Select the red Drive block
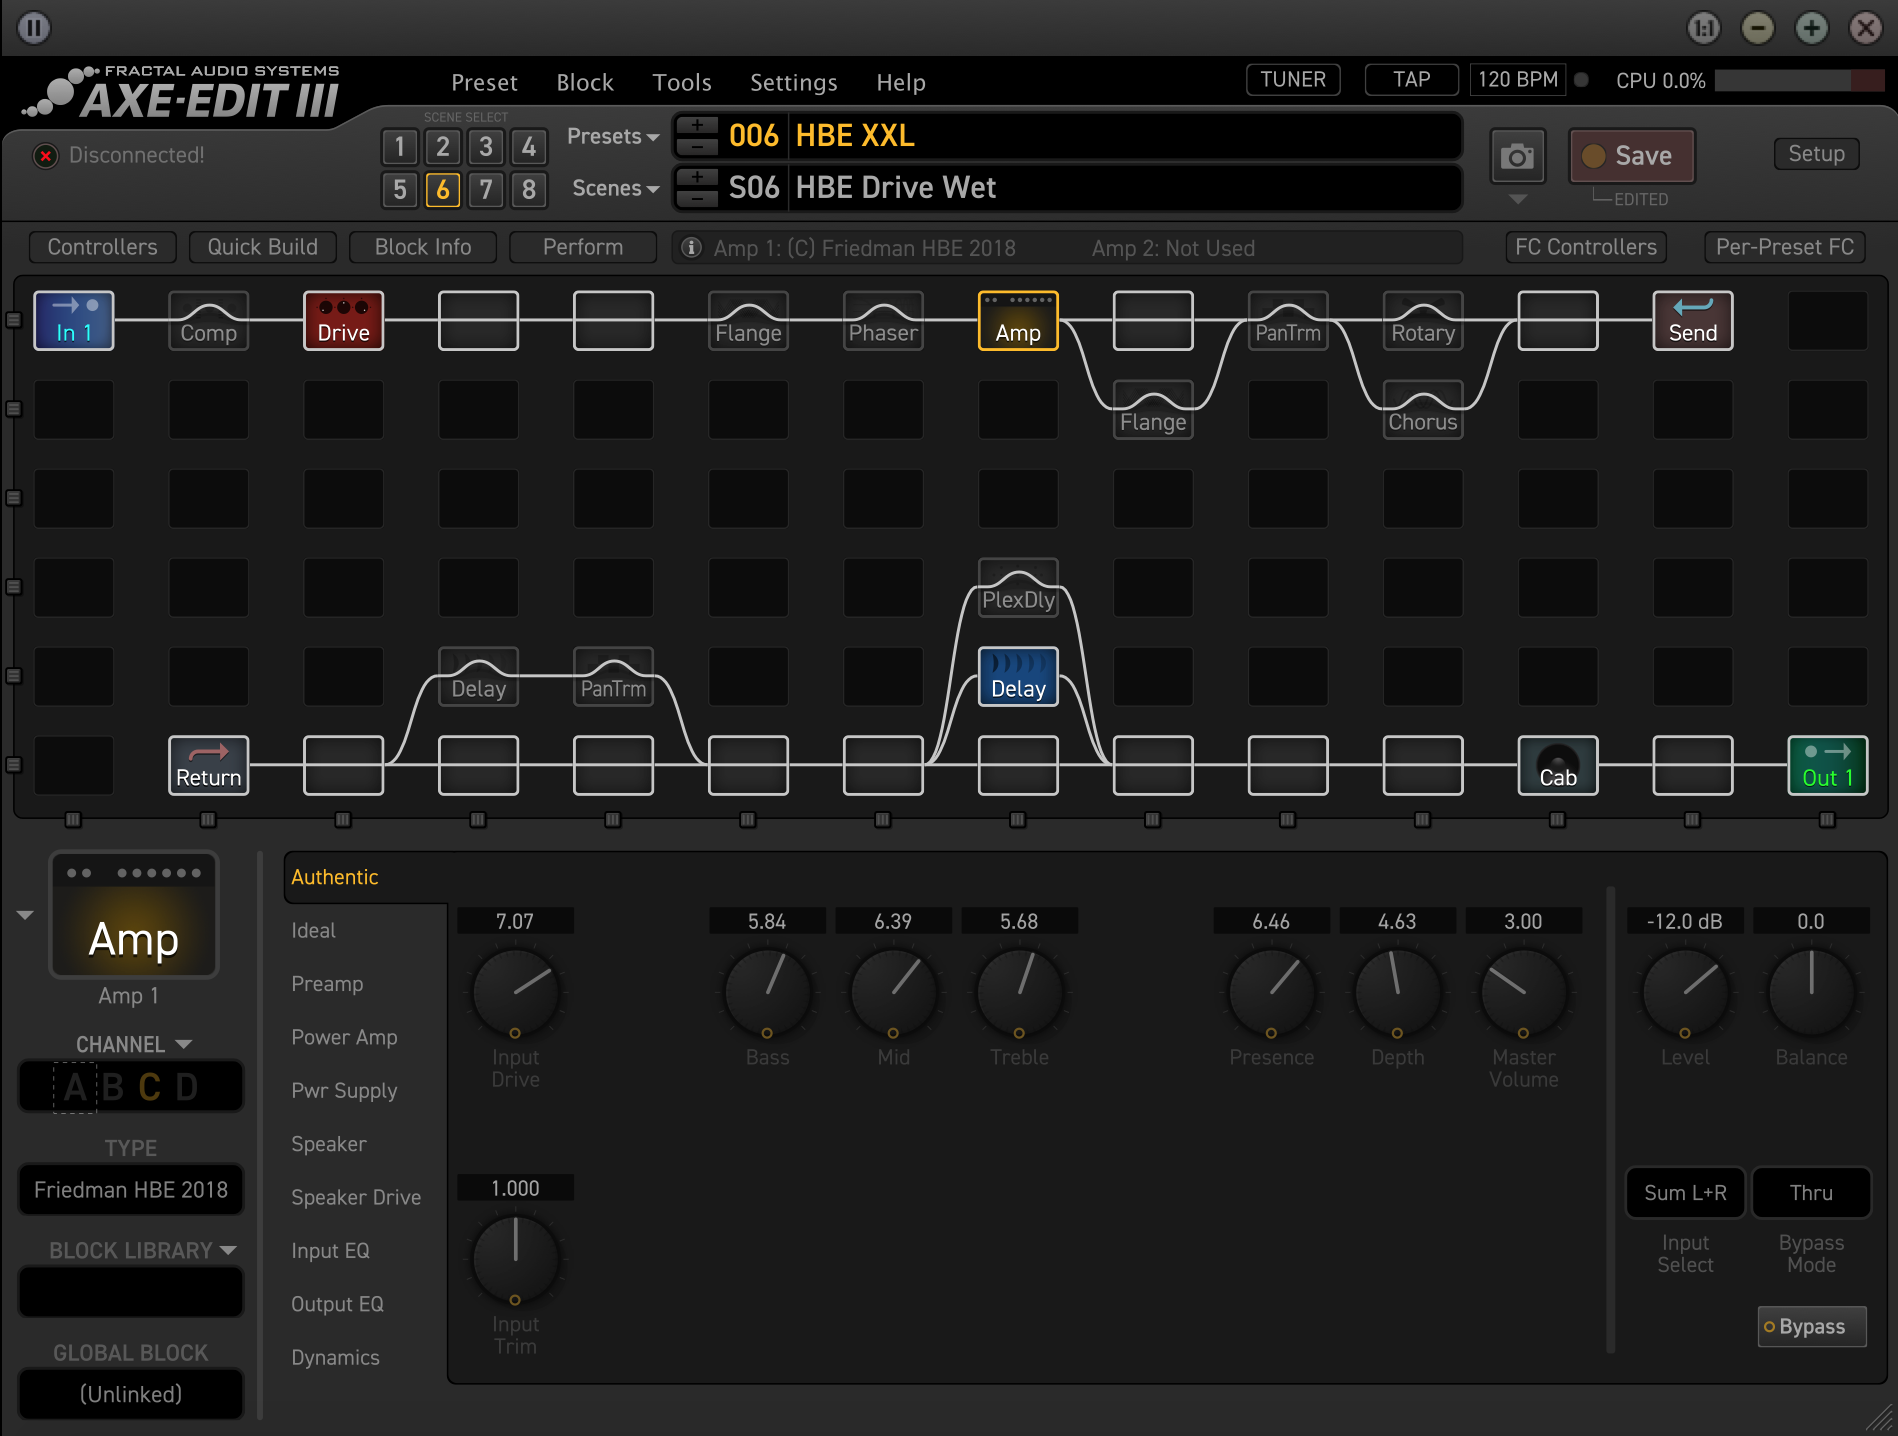1898x1436 pixels. pos(344,321)
